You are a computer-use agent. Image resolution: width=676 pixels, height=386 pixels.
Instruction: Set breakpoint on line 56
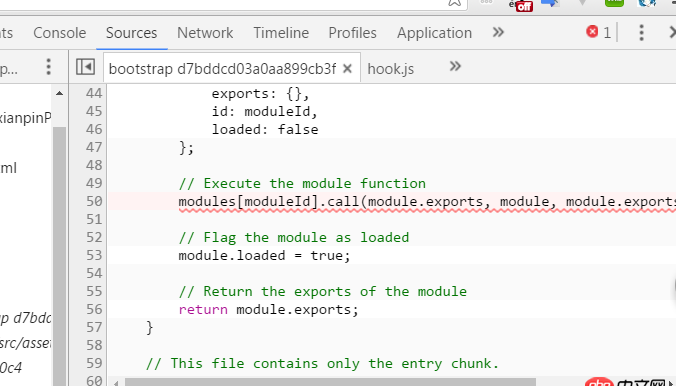coord(94,309)
